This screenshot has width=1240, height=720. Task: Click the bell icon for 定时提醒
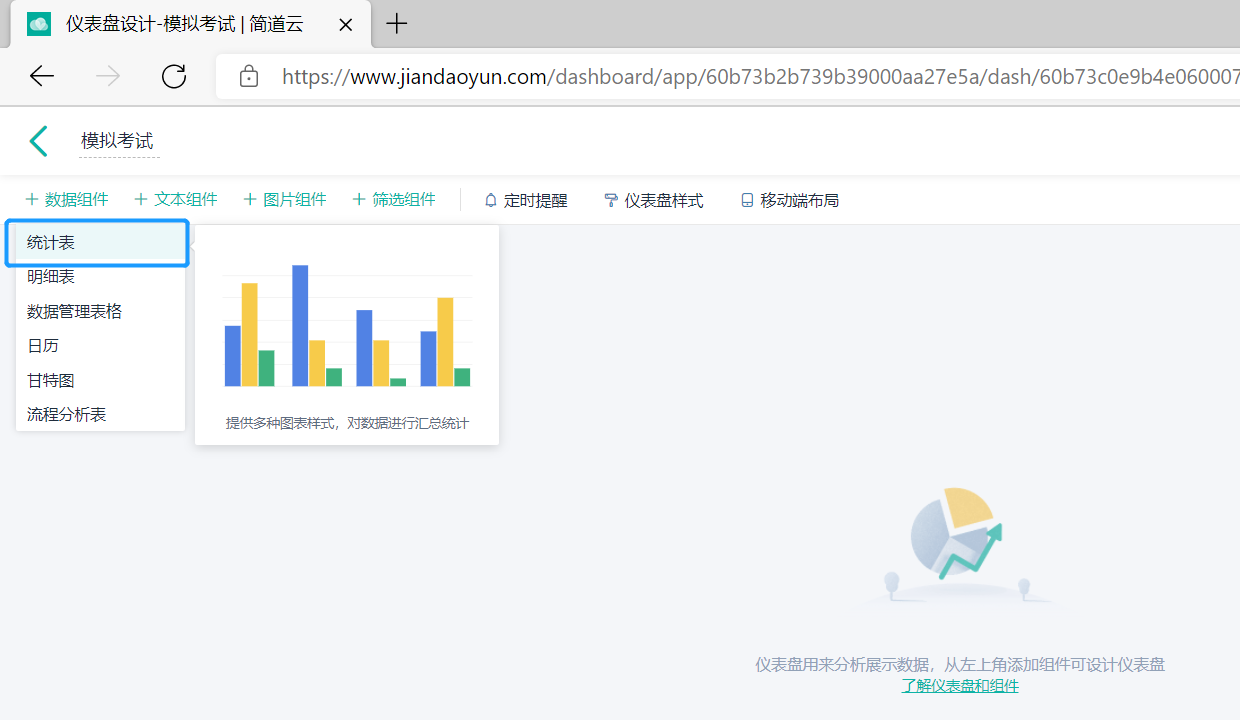(x=490, y=200)
